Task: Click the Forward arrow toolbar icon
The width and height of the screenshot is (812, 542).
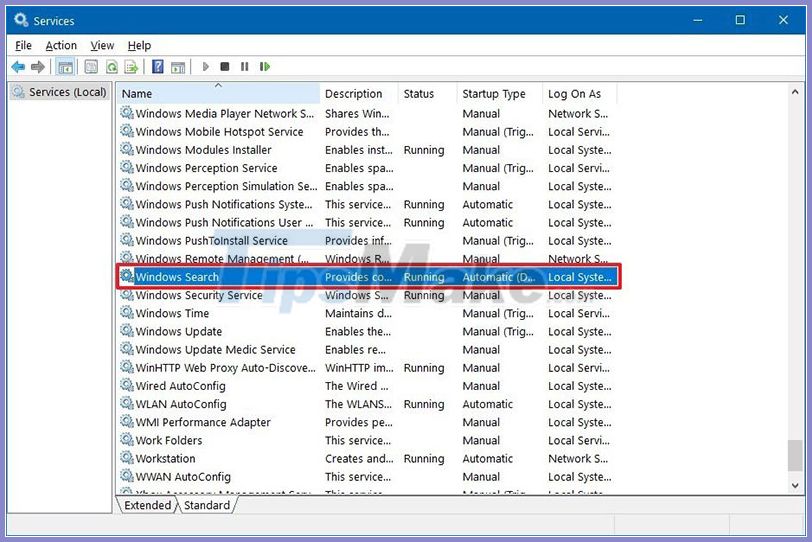Action: [38, 67]
